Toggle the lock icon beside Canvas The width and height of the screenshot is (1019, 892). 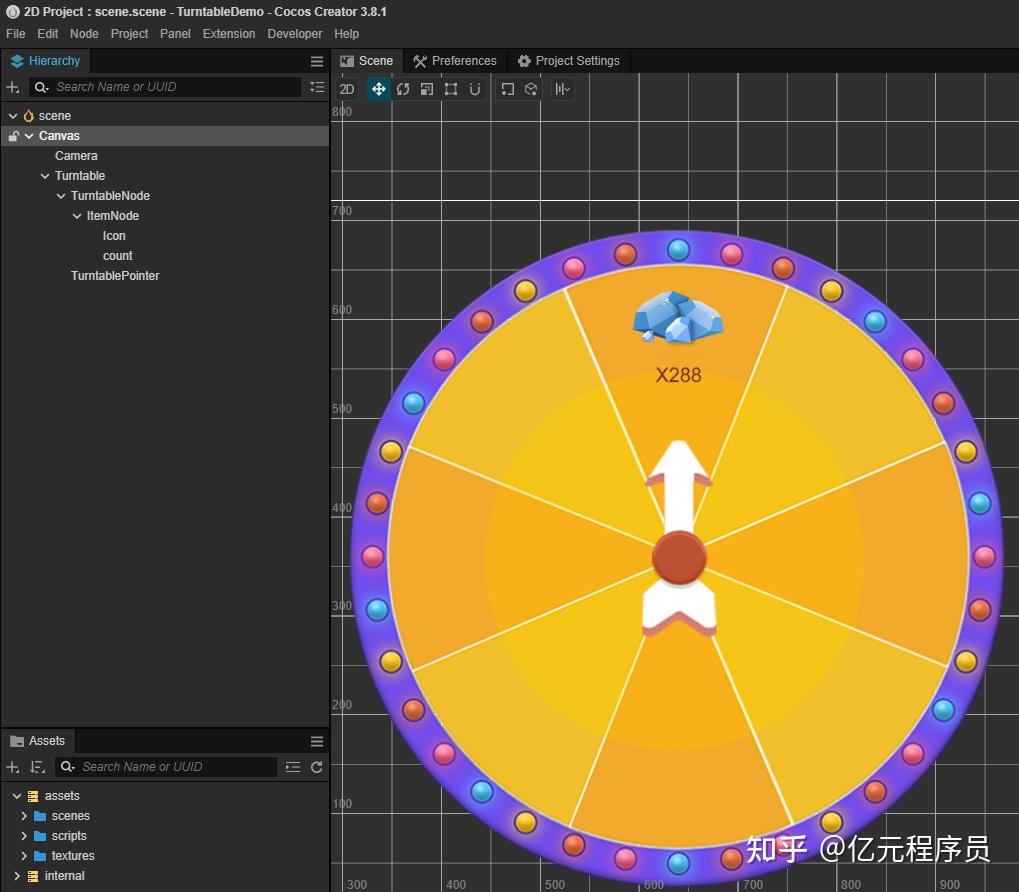pos(14,136)
